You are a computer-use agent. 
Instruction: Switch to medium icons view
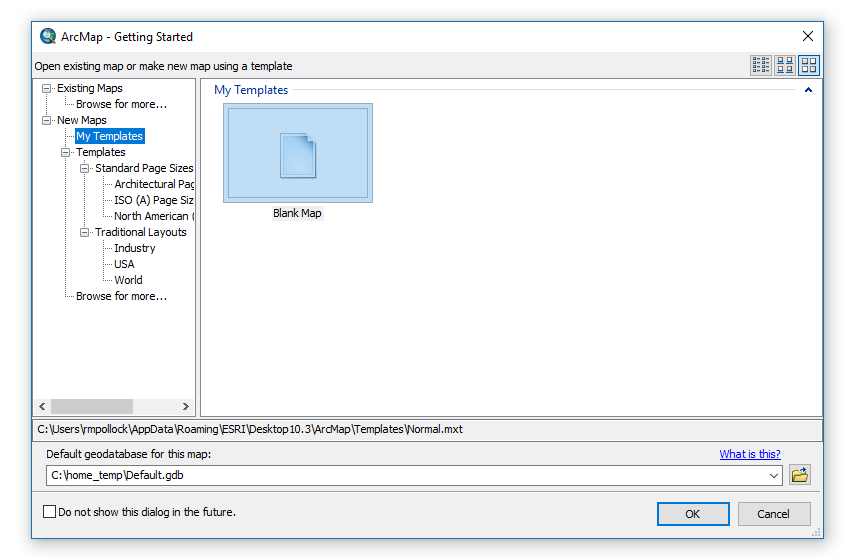785,65
